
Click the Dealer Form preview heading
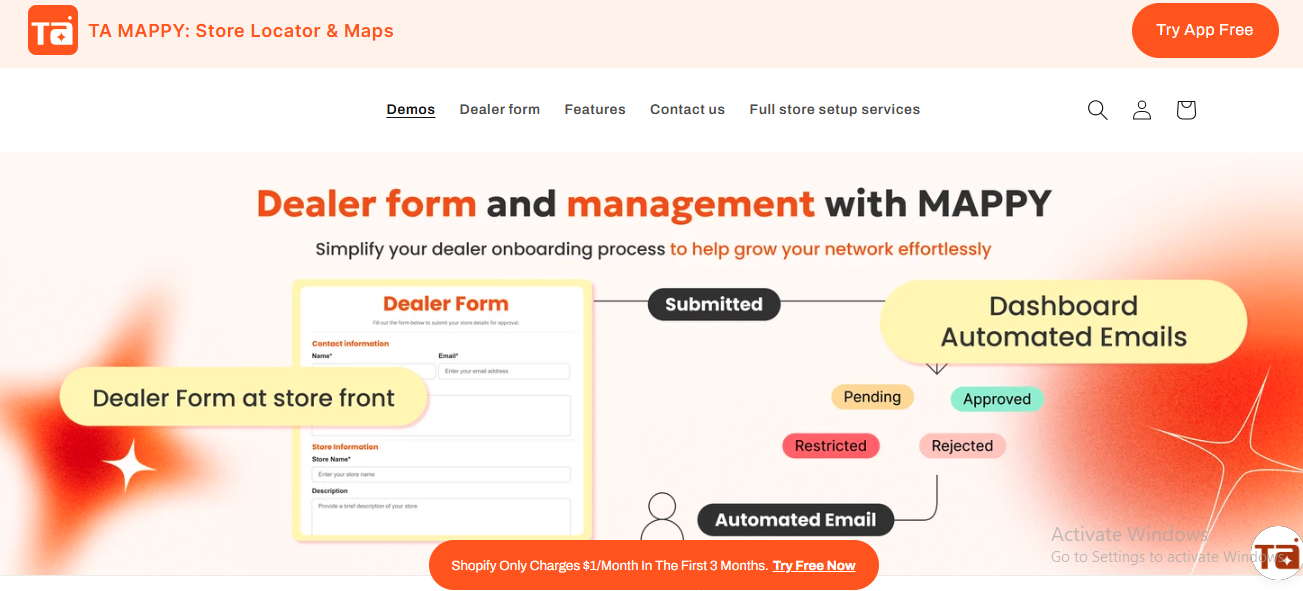coord(446,304)
